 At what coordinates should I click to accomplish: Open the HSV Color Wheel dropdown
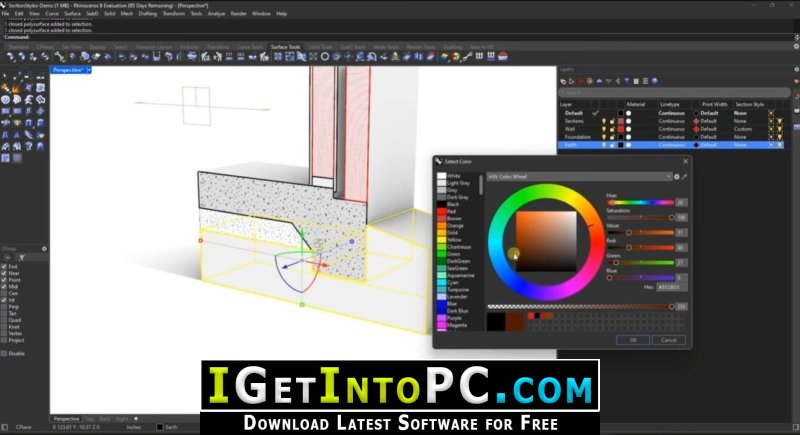[x=579, y=177]
